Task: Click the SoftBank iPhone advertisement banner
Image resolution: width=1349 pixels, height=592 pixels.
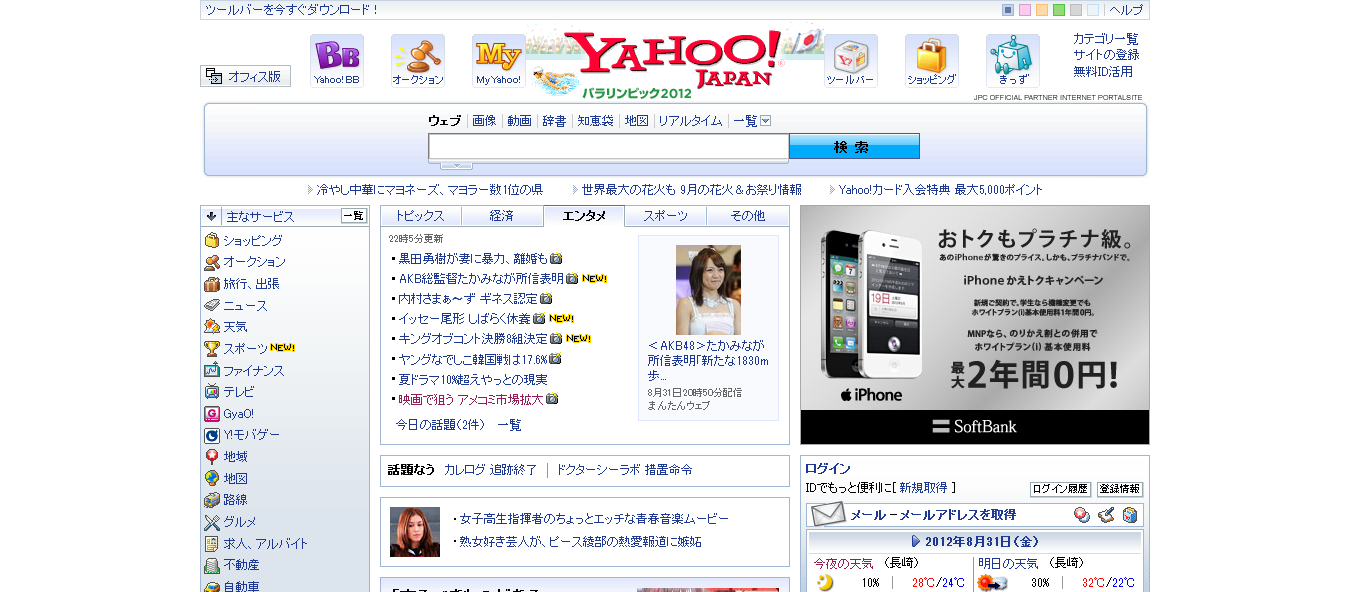Action: [975, 325]
